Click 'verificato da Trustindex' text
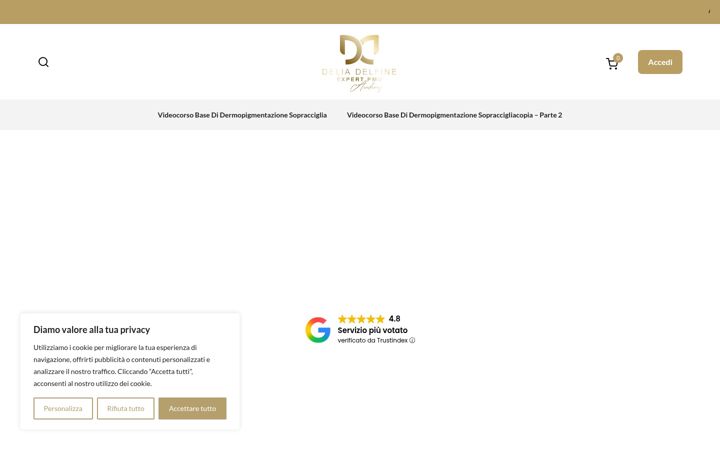The image size is (720, 450). click(x=372, y=341)
